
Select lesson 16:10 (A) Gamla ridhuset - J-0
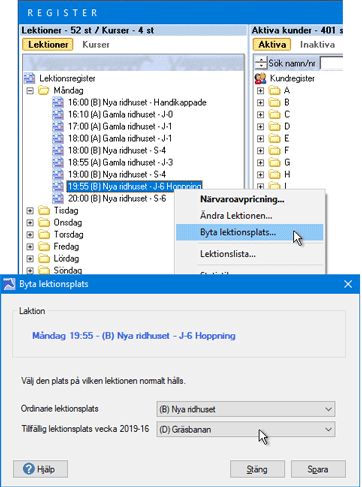click(x=121, y=114)
